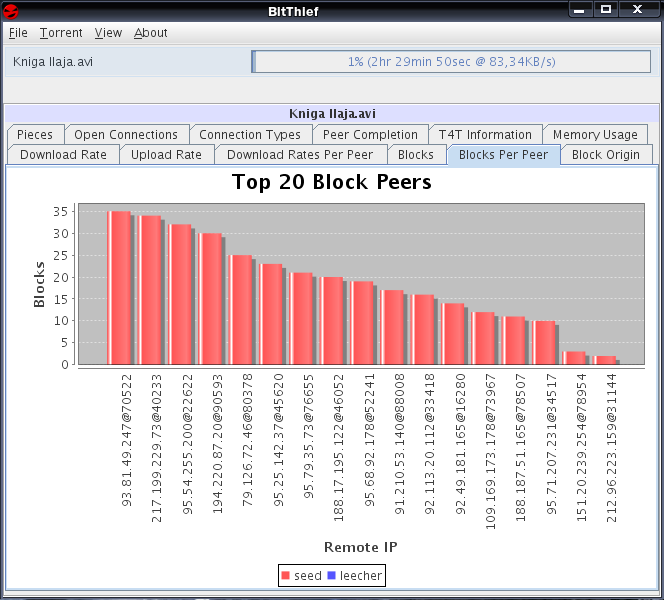Click the bar for 91.210.53.140@88008
The width and height of the screenshot is (664, 600).
pos(392,327)
